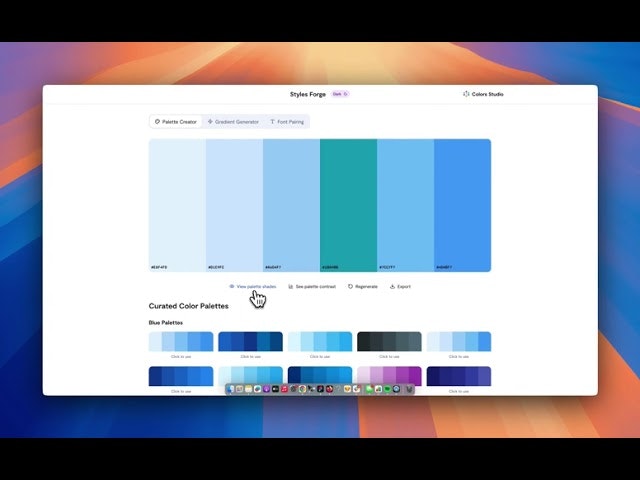Use the dark gray curated palette thumbnail
Image resolution: width=640 pixels, height=480 pixels.
tap(389, 341)
